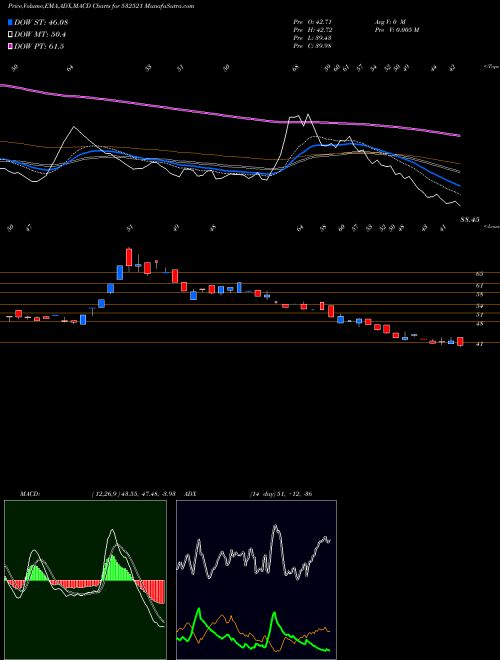500x660 pixels.
Task: Select the 'DOW PT: 61.5' legend text
Action: click(39, 47)
